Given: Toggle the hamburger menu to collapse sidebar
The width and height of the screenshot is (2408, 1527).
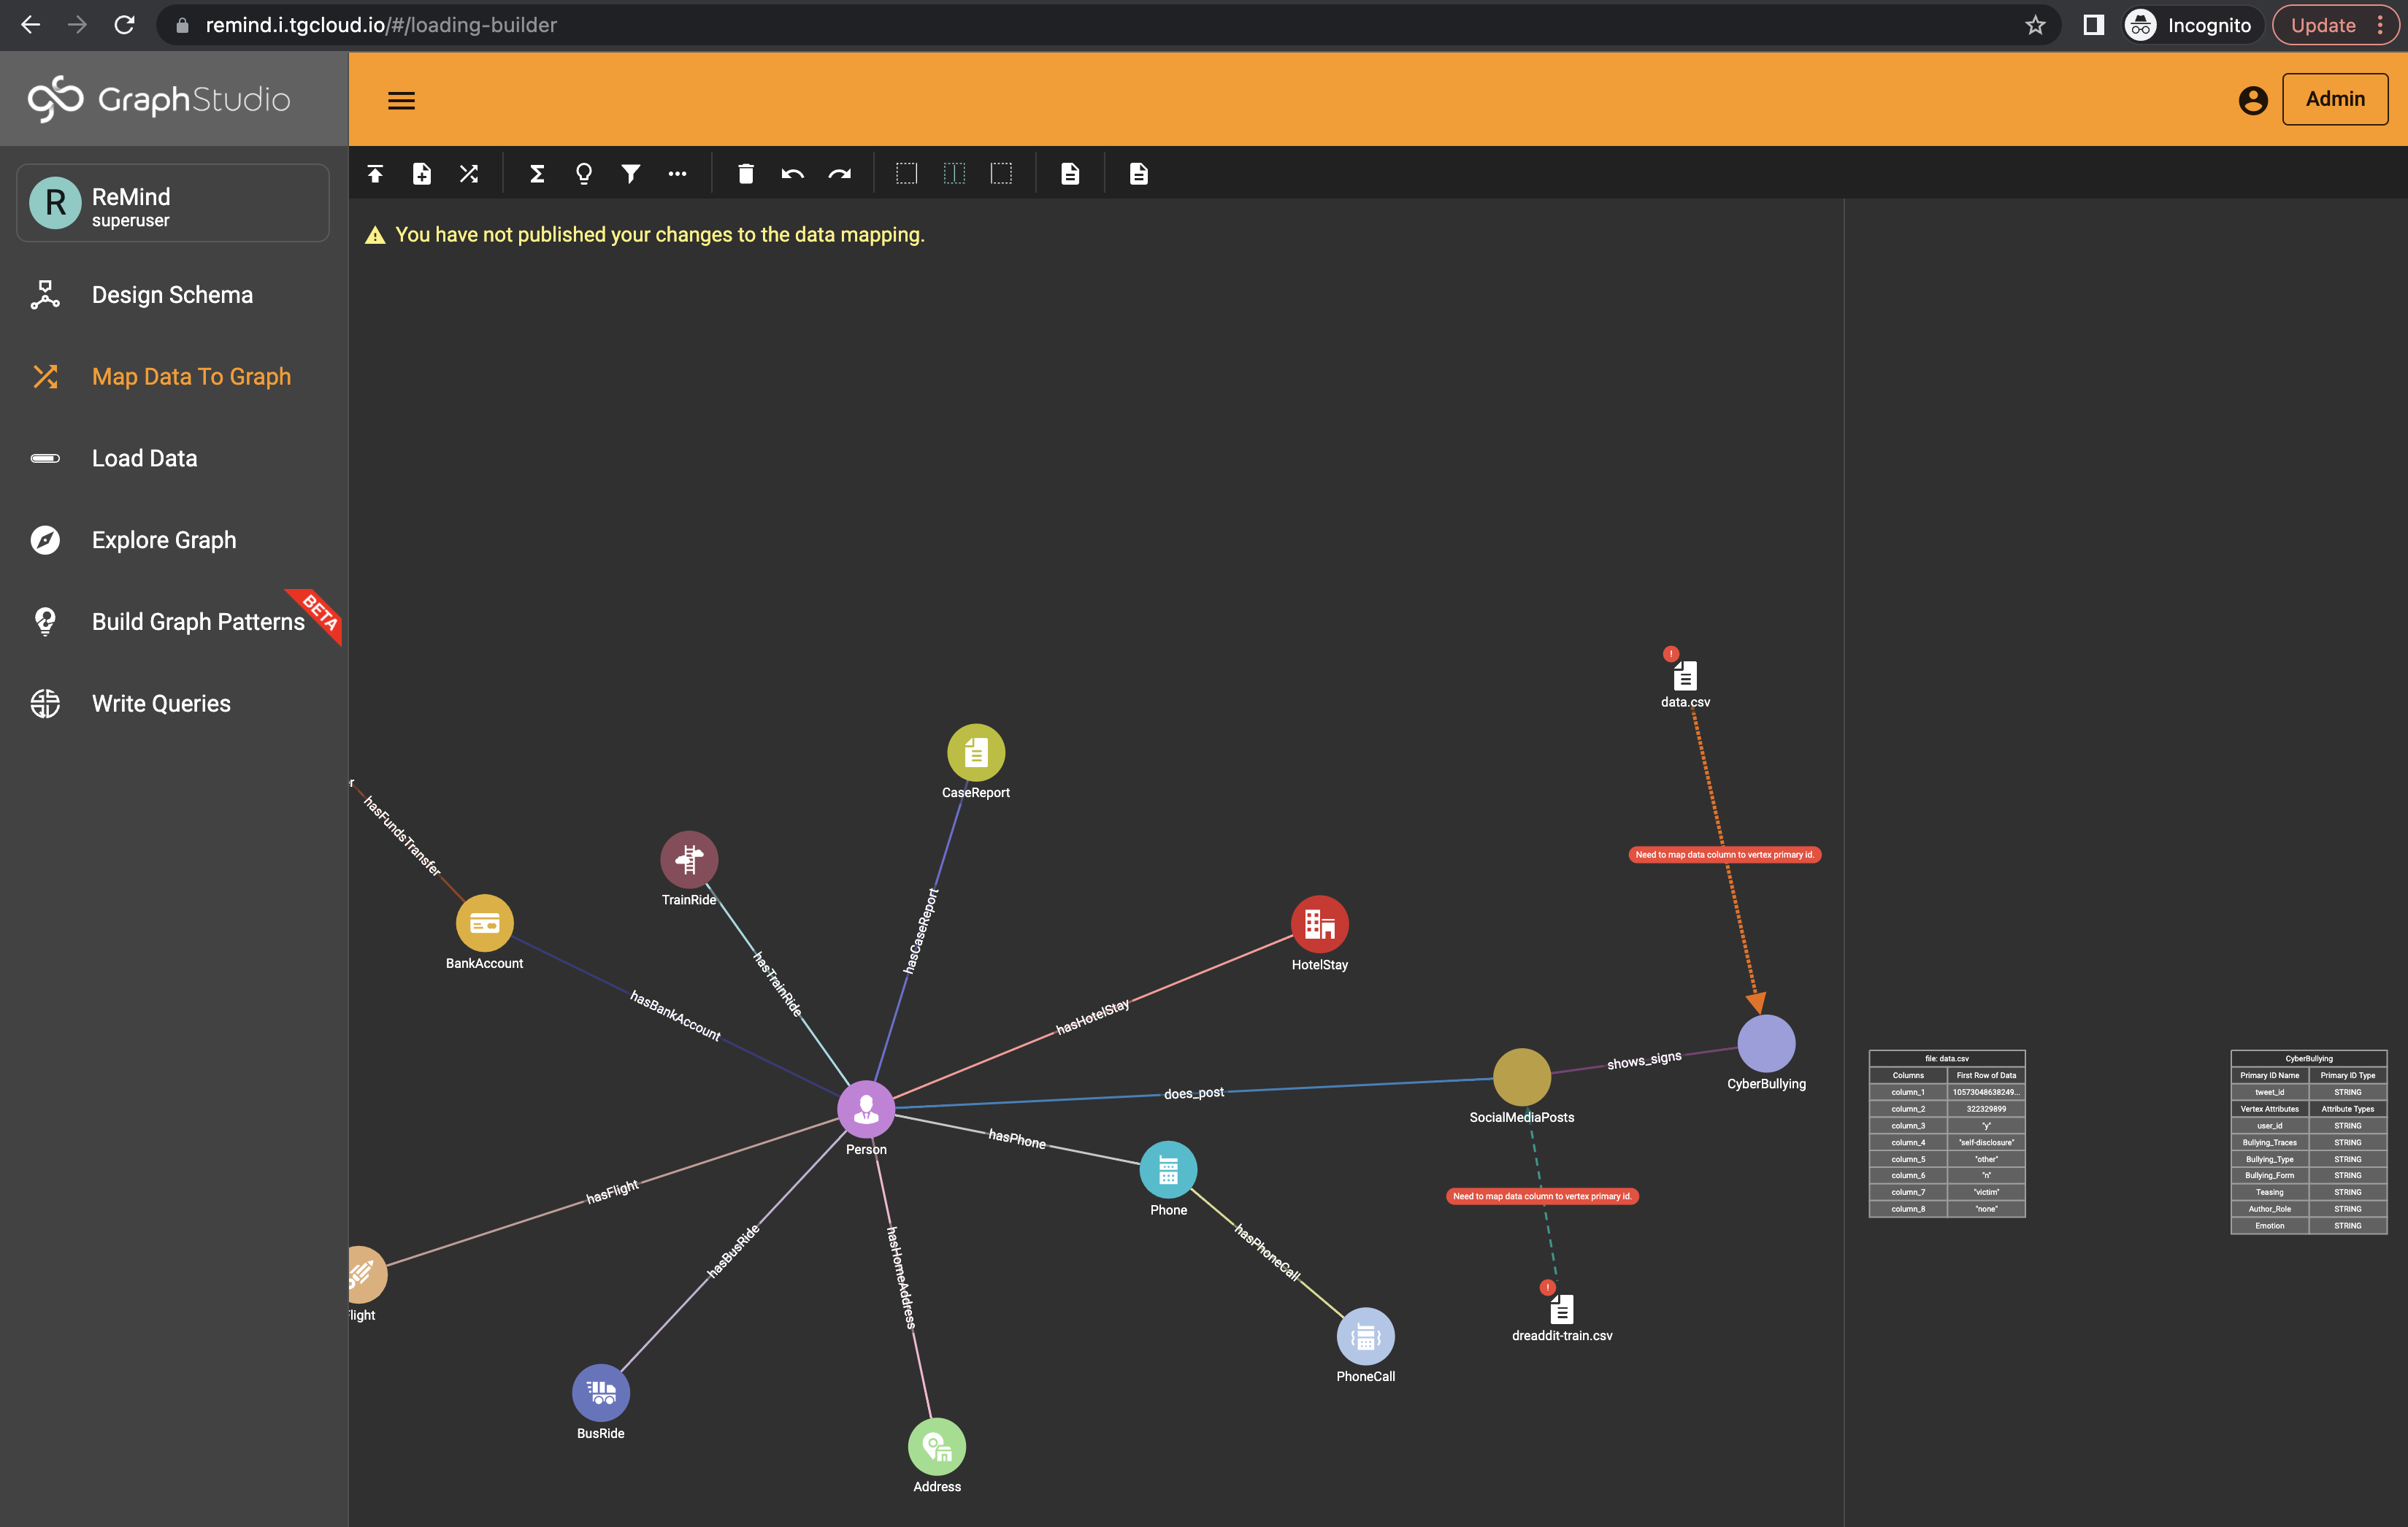Looking at the screenshot, I should 402,100.
